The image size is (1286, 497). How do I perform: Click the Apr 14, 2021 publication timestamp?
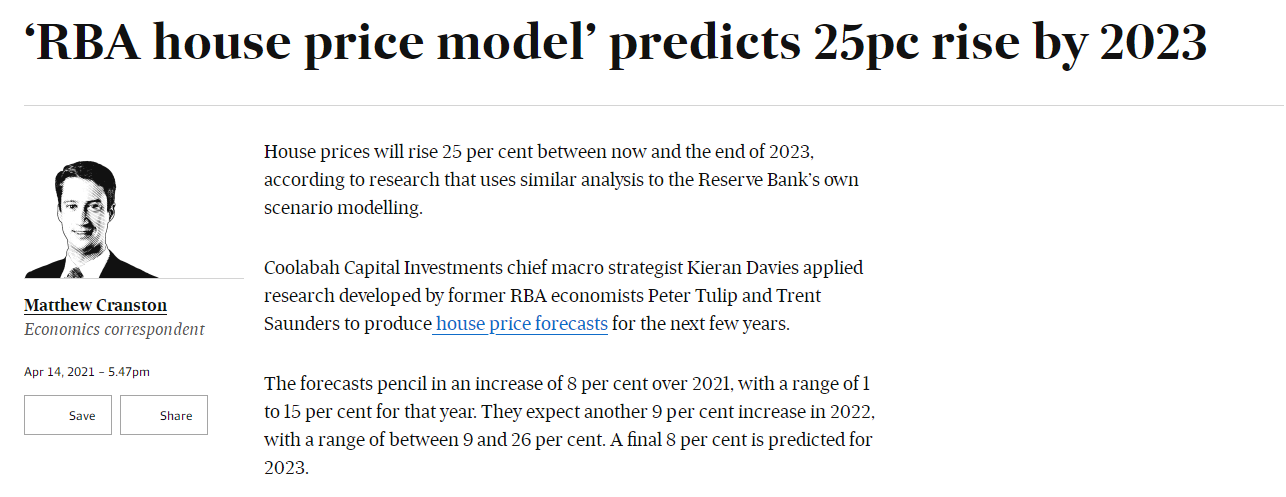87,372
